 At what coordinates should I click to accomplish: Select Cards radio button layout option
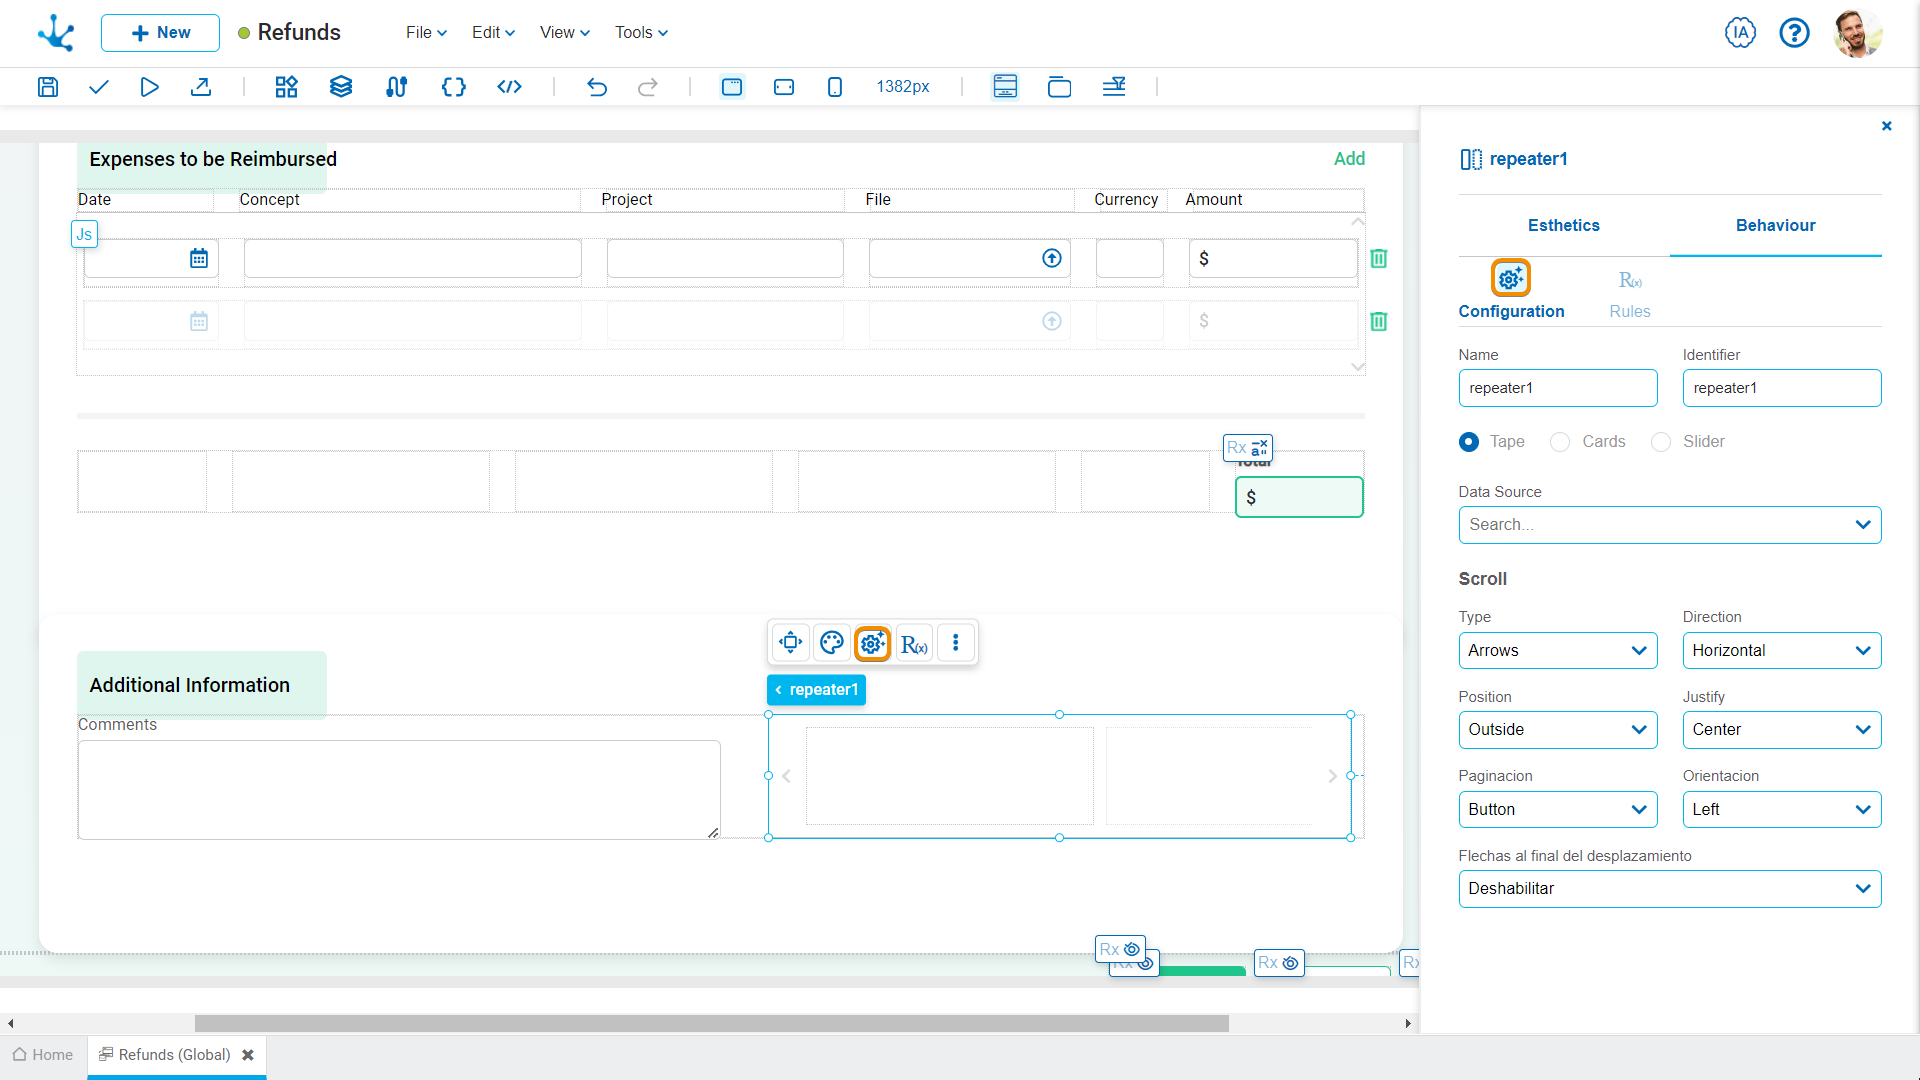click(1561, 442)
